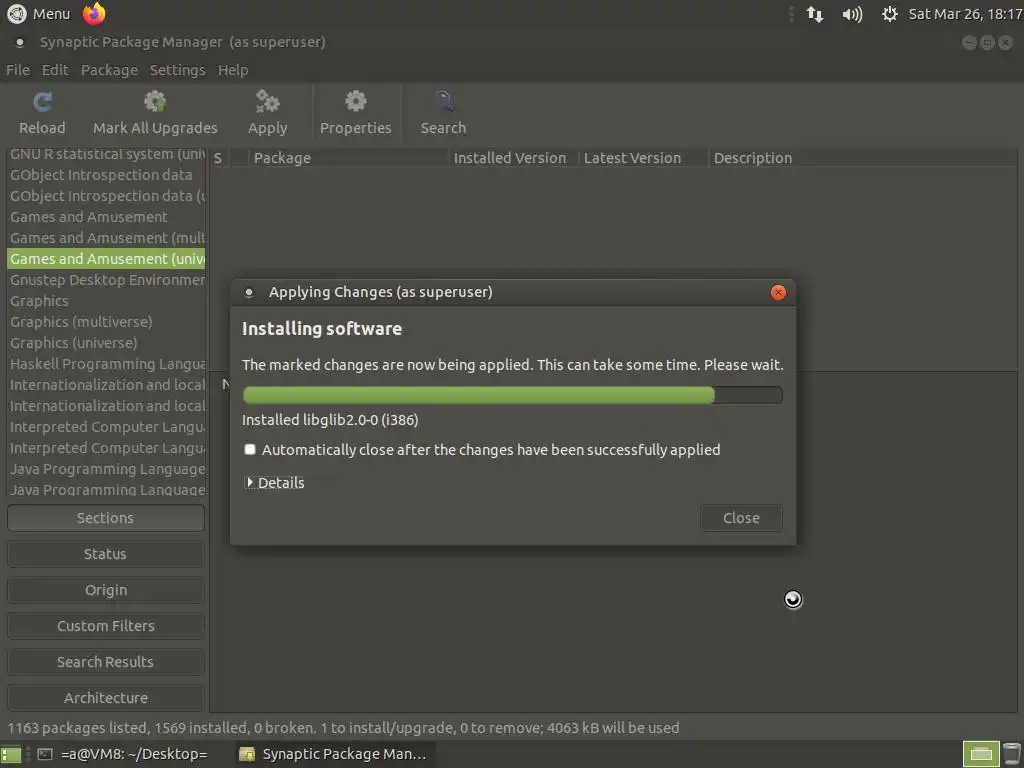Switch to Sections filter view
The width and height of the screenshot is (1024, 768).
(x=106, y=518)
